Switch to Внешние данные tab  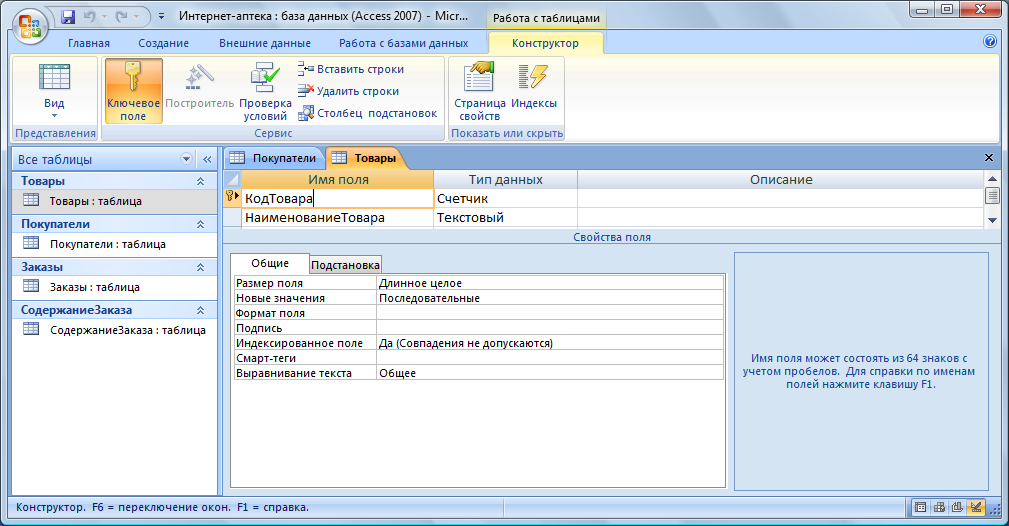264,43
